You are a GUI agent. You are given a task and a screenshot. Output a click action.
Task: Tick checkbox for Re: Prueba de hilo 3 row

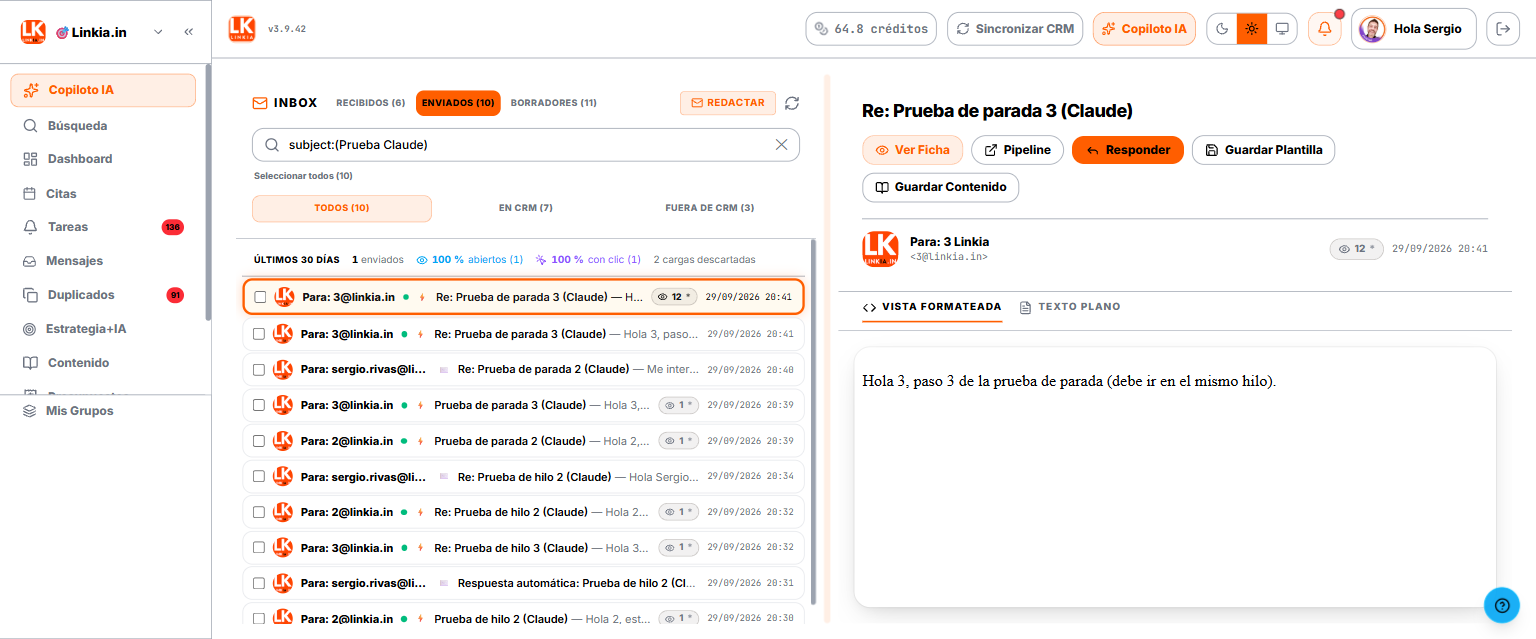click(259, 548)
